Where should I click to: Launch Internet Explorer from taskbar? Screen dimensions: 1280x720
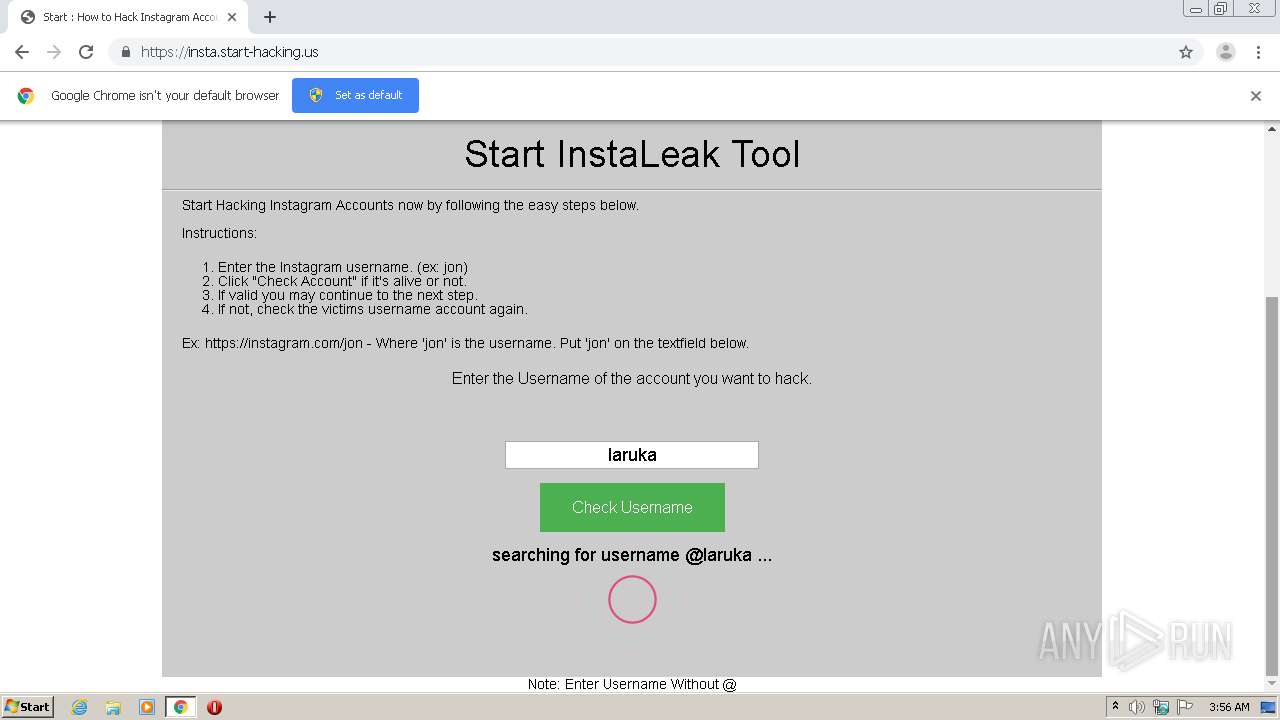[x=80, y=707]
